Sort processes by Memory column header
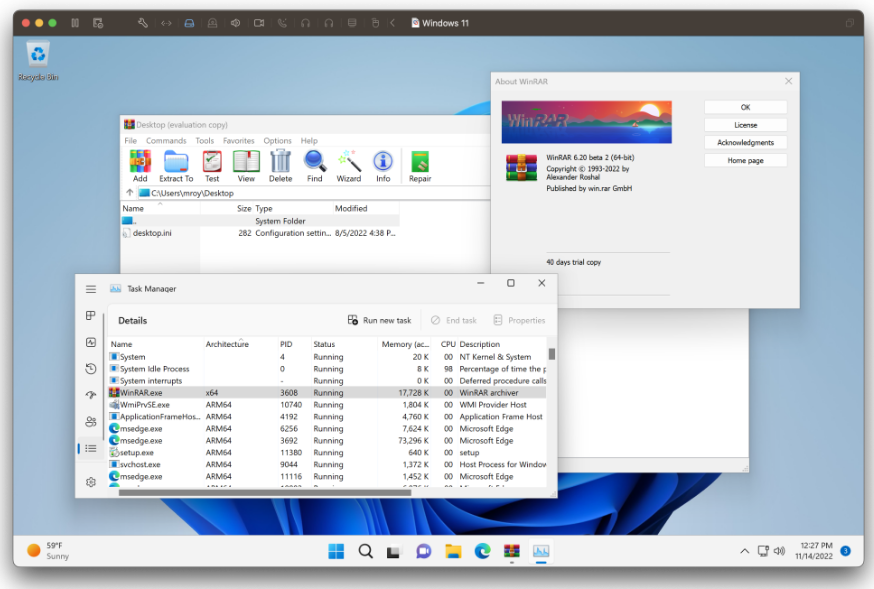The height and width of the screenshot is (589, 874). coord(404,344)
